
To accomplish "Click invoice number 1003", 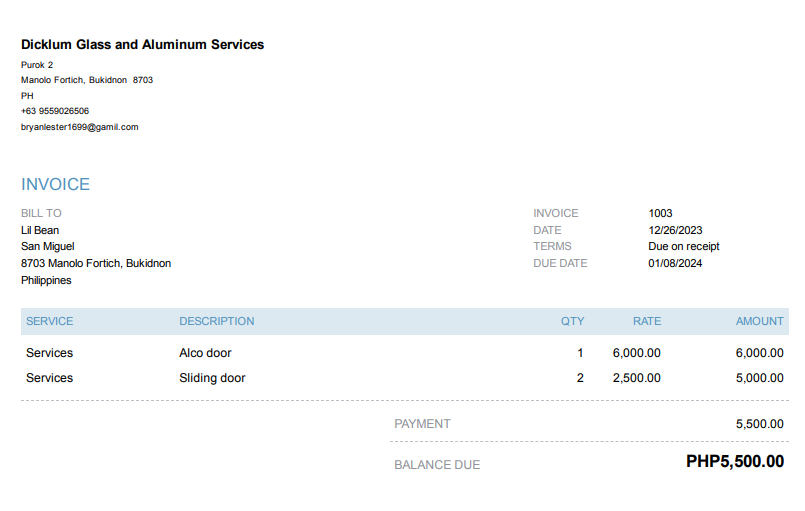I will coord(660,213).
